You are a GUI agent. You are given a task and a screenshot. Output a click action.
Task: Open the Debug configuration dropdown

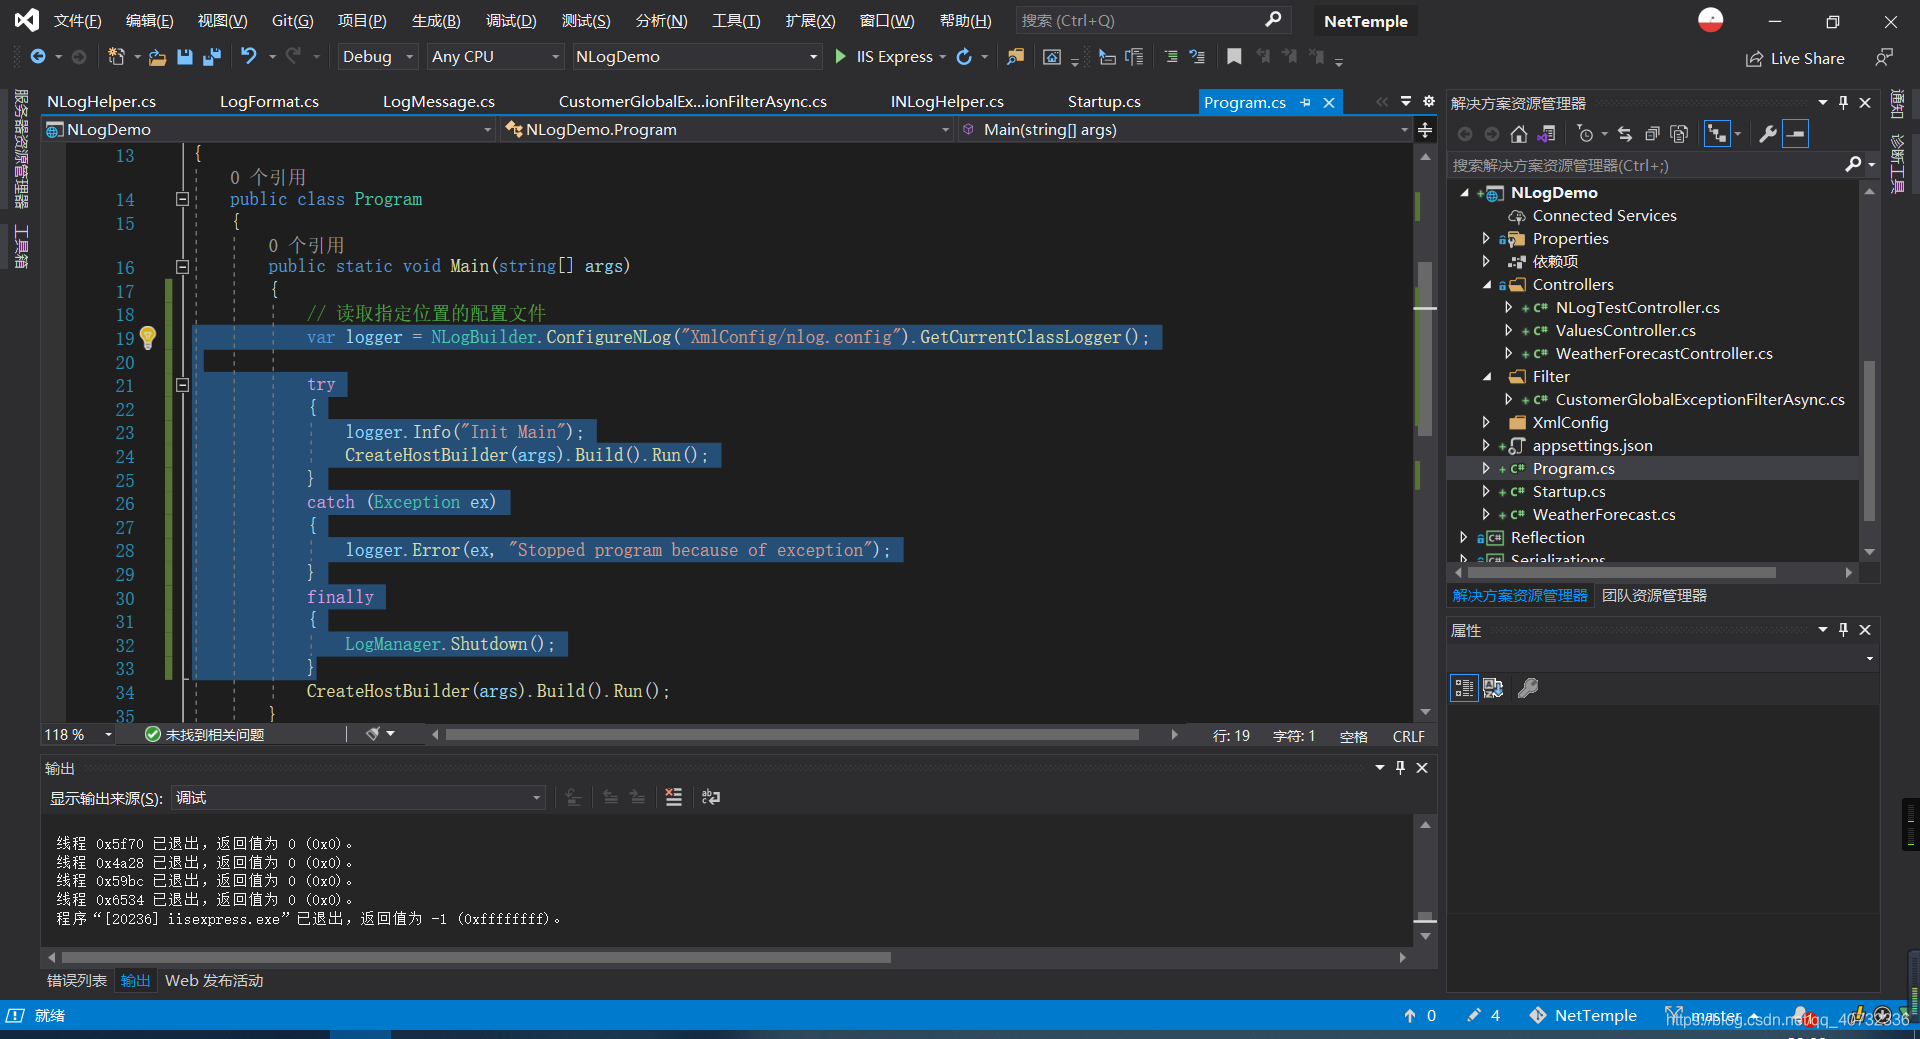[409, 57]
